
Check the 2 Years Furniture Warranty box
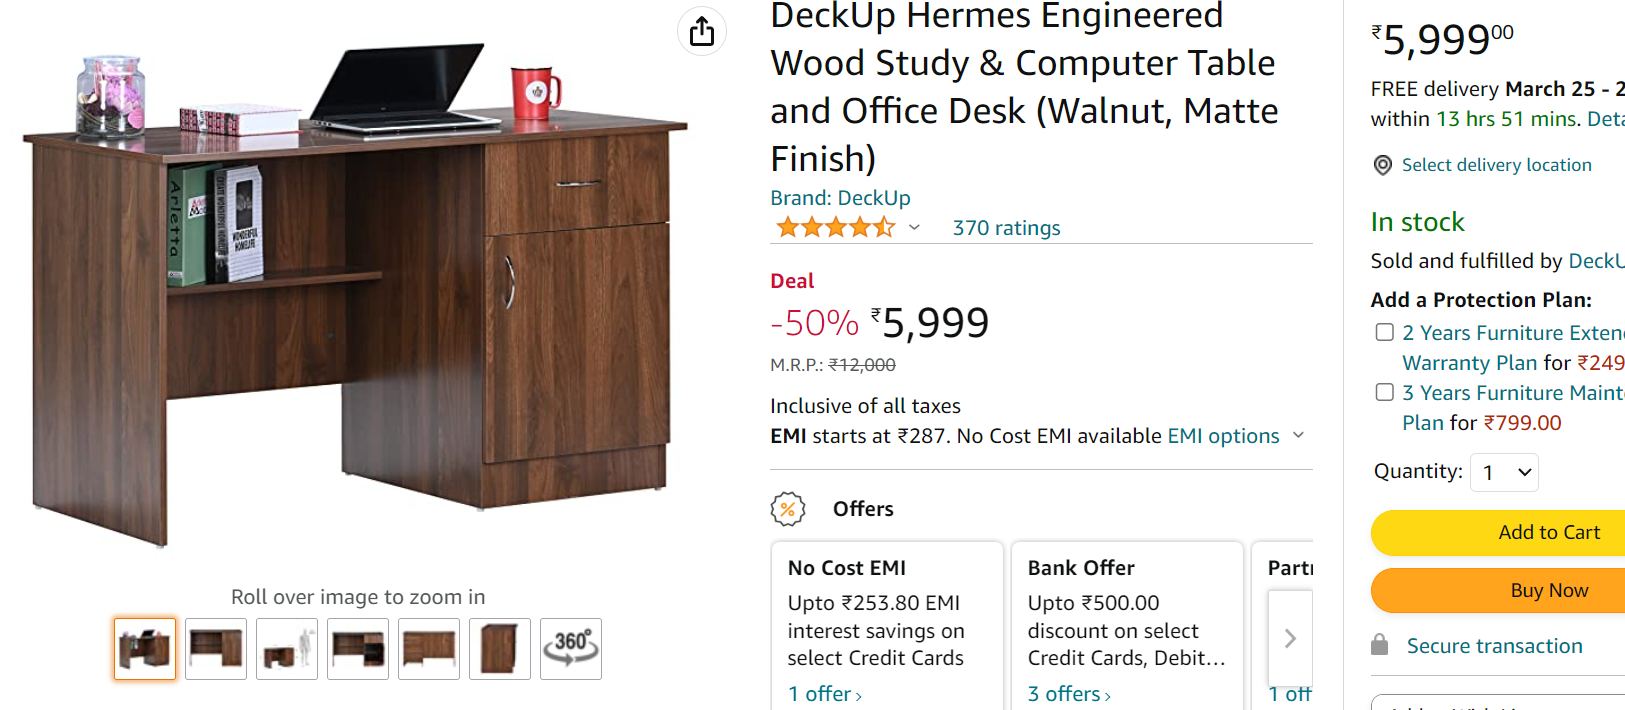pyautogui.click(x=1385, y=332)
